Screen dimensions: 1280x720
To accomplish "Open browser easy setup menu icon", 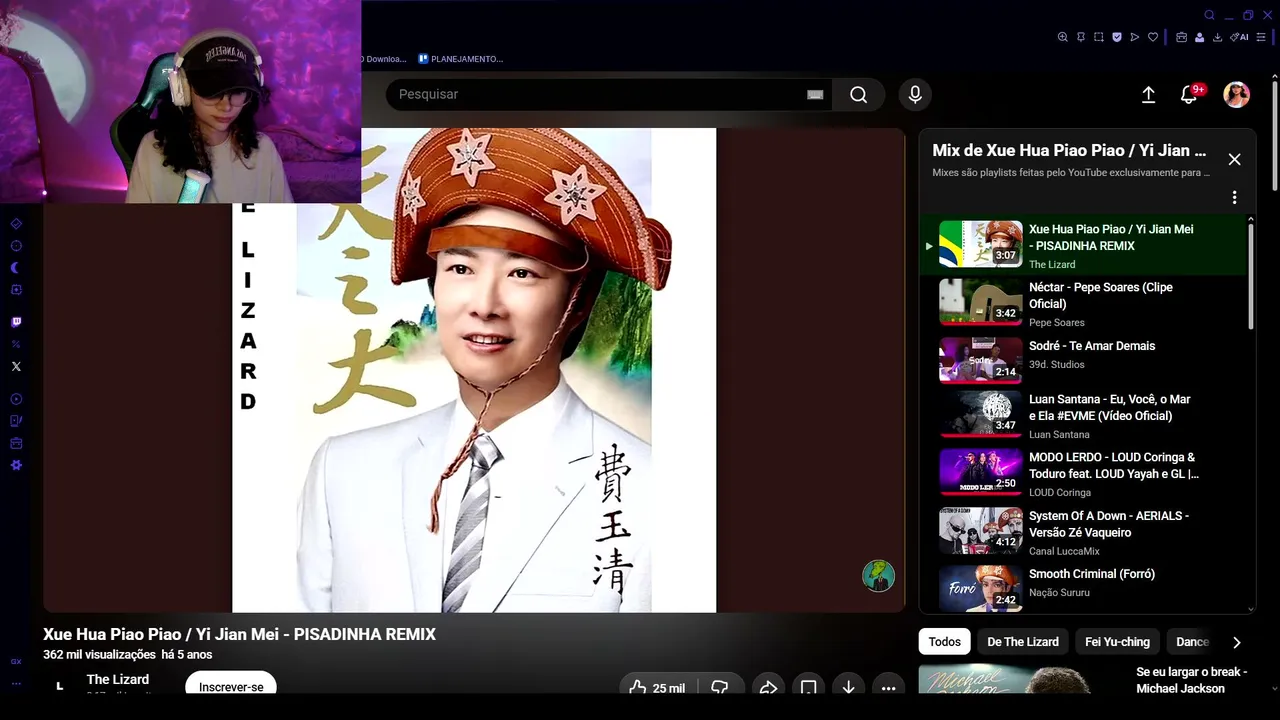I will pyautogui.click(x=1261, y=37).
